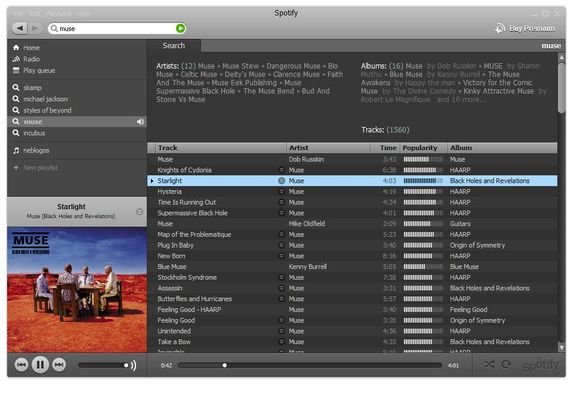Click the icon next to Knights of Cydonia

pos(281,170)
